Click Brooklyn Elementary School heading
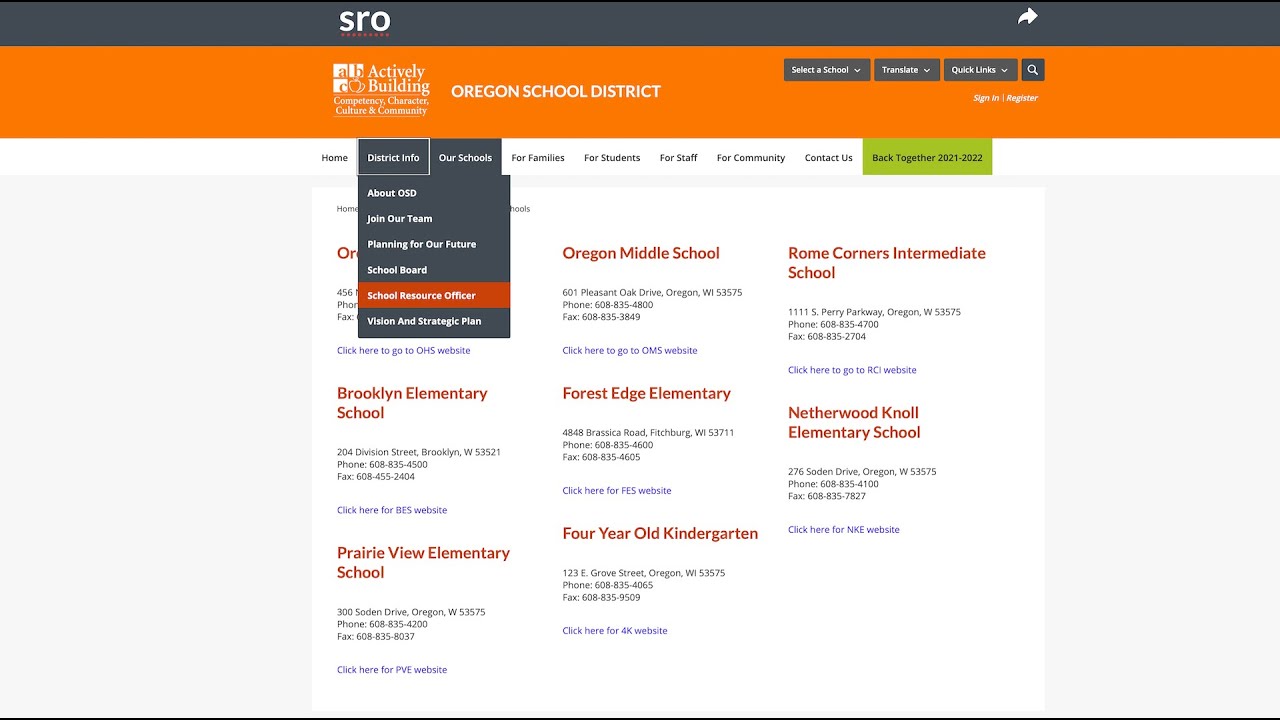 tap(412, 403)
